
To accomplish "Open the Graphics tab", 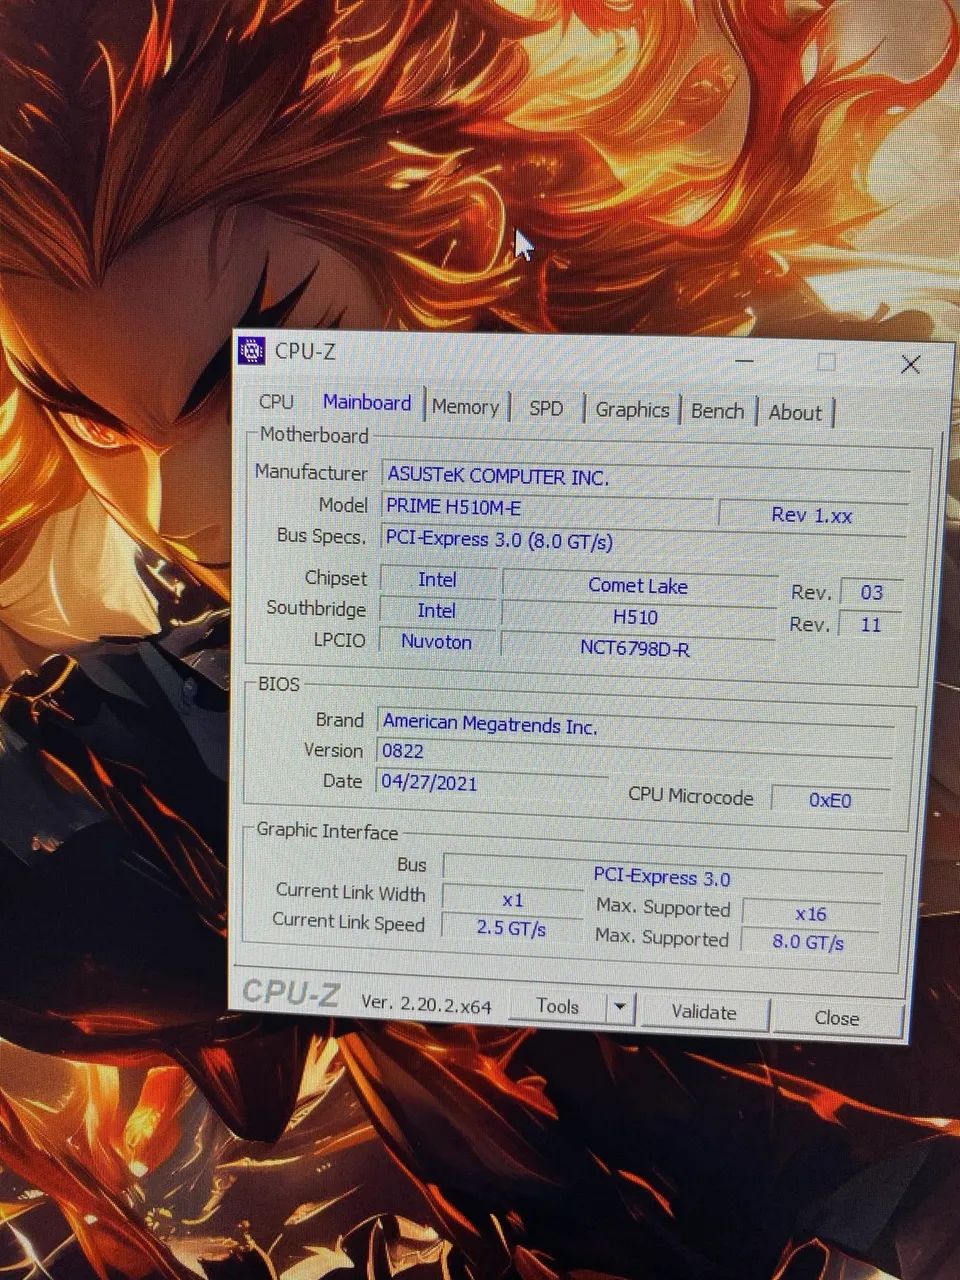I will point(632,410).
